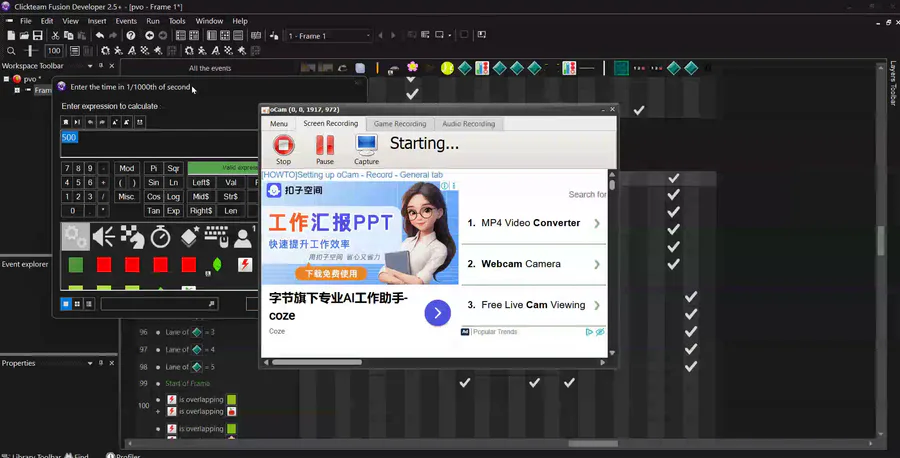900x458 pixels.
Task: Click the Cut scissors icon
Action: pyautogui.click(x=55, y=36)
